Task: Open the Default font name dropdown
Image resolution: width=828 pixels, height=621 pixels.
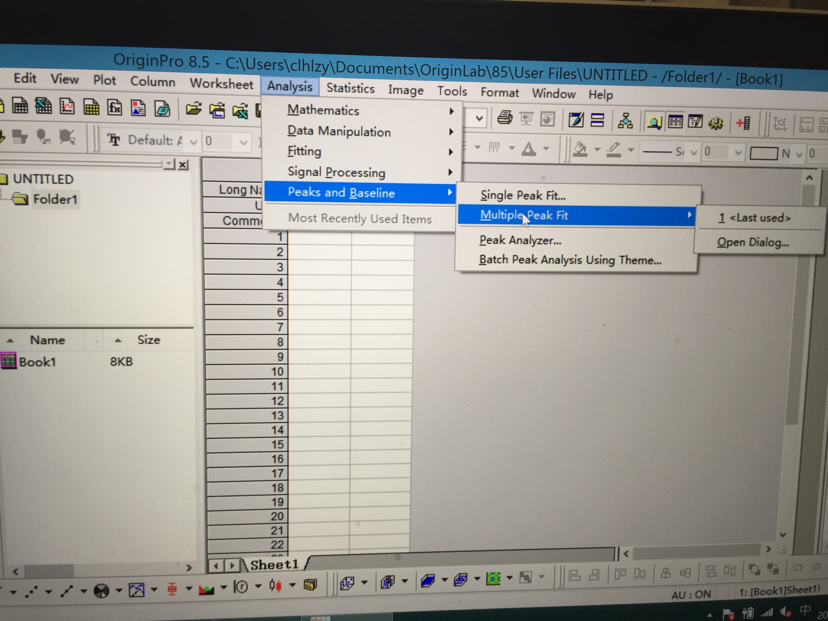Action: point(193,142)
